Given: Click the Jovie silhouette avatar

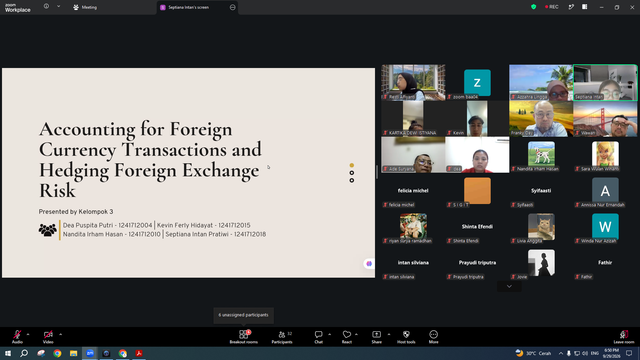Looking at the screenshot, I should pos(541,262).
